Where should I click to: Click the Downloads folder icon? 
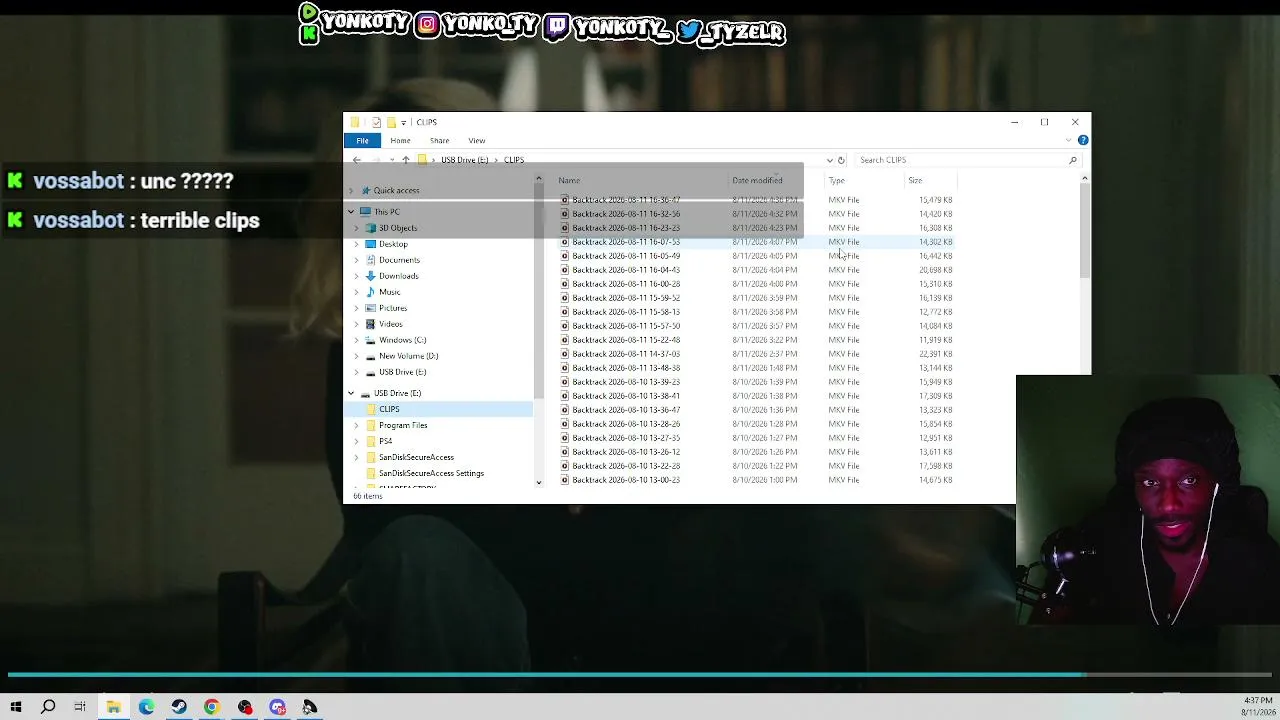pos(371,276)
